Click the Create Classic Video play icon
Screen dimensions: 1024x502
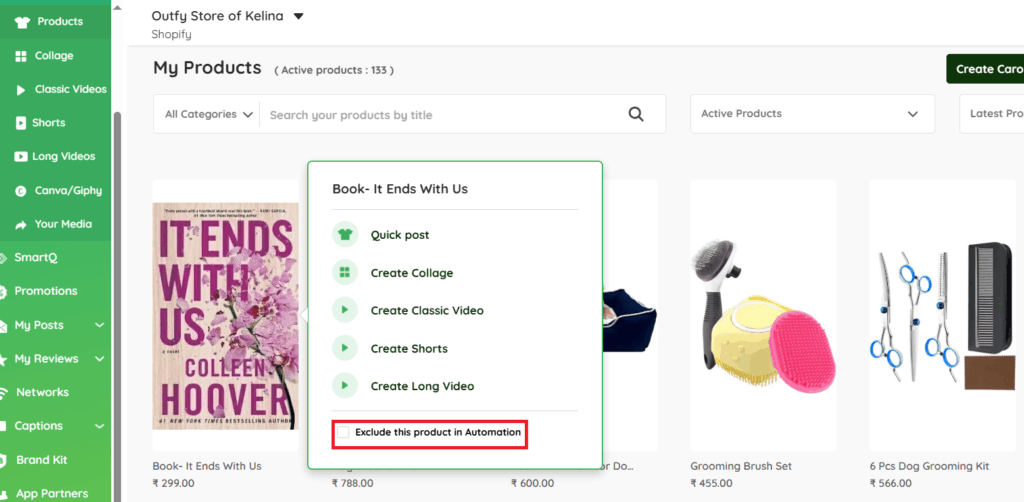pos(344,311)
